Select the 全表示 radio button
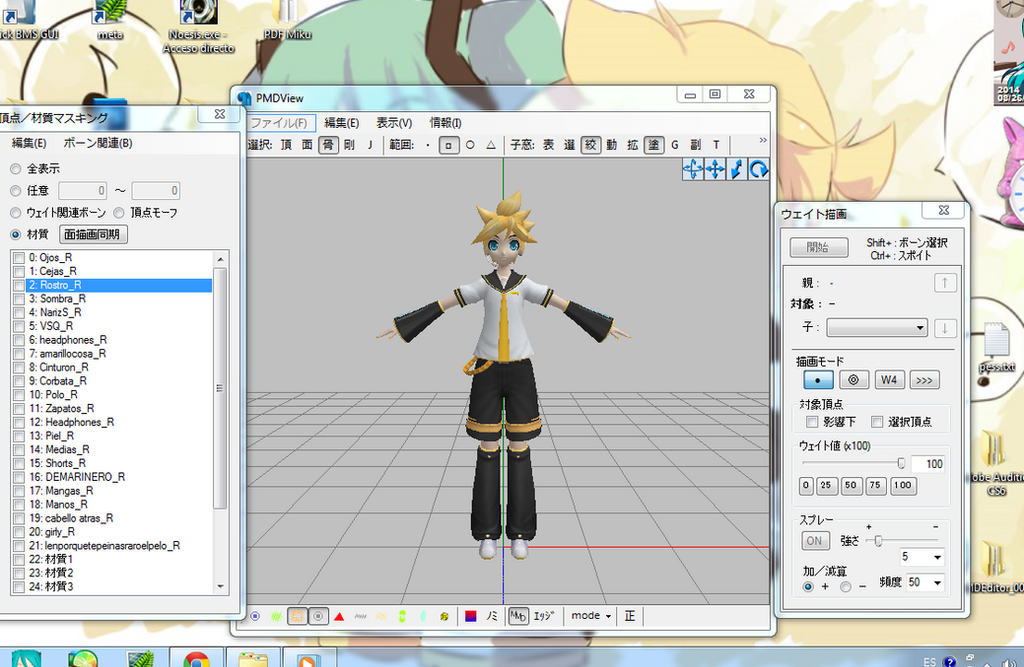1024x667 pixels. tap(16, 169)
